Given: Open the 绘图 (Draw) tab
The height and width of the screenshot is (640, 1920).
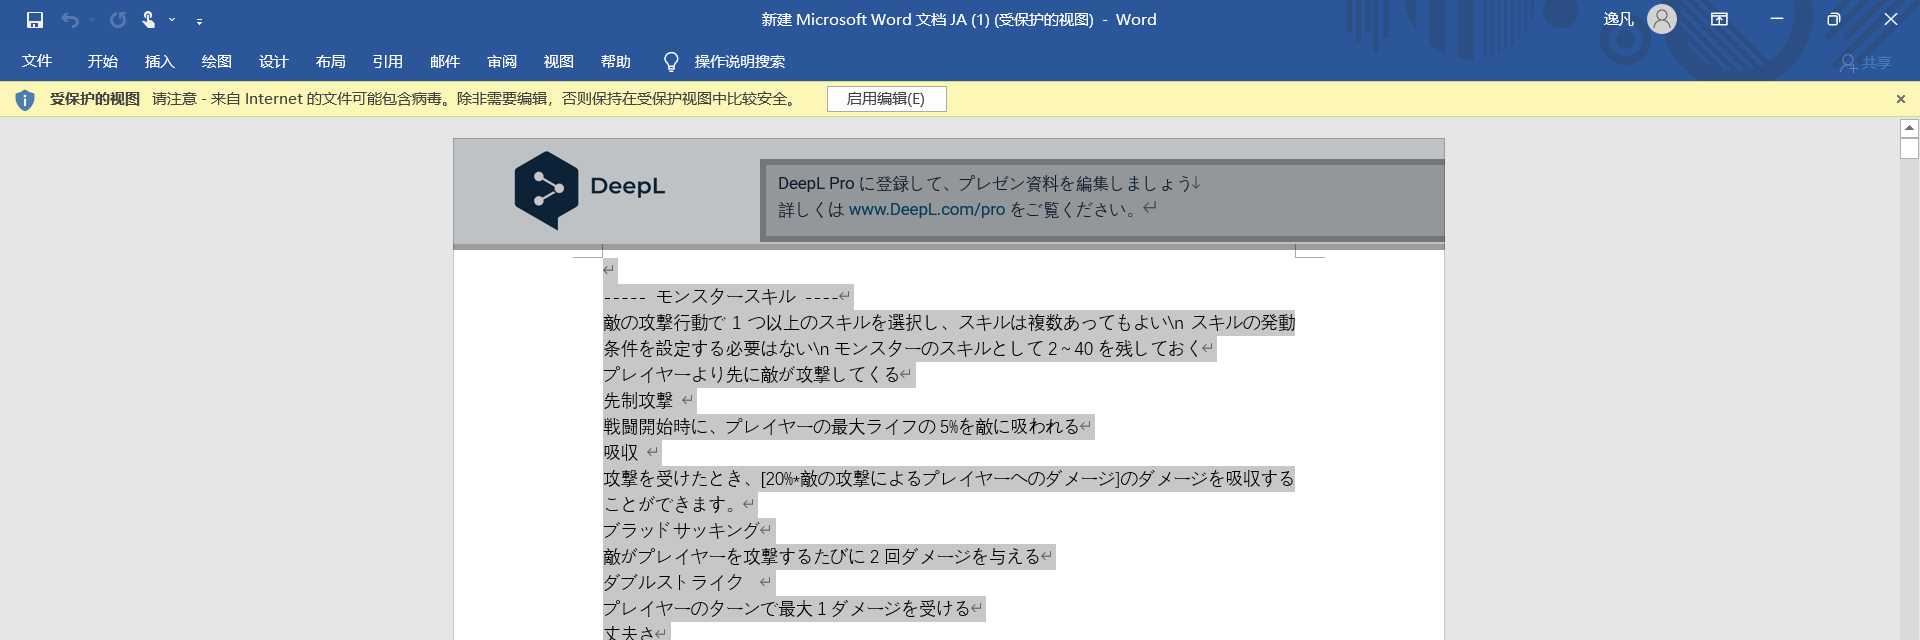Looking at the screenshot, I should pos(217,62).
